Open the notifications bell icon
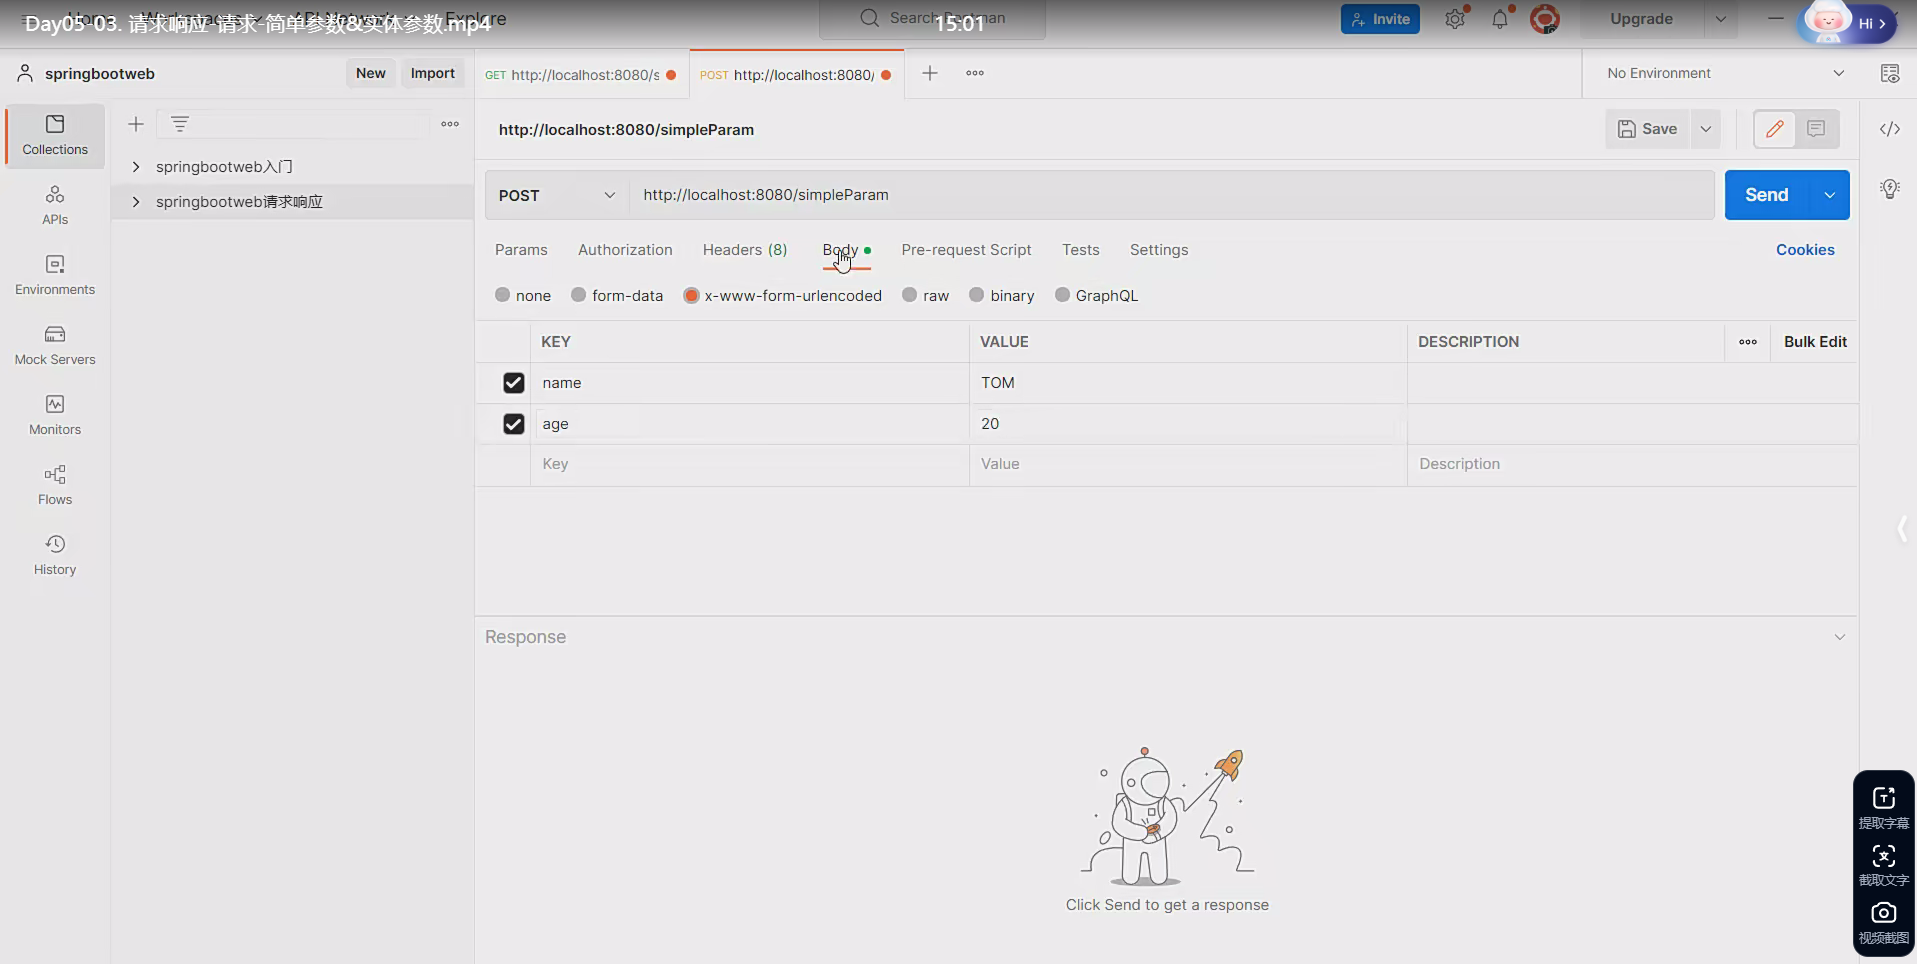 [x=1500, y=19]
